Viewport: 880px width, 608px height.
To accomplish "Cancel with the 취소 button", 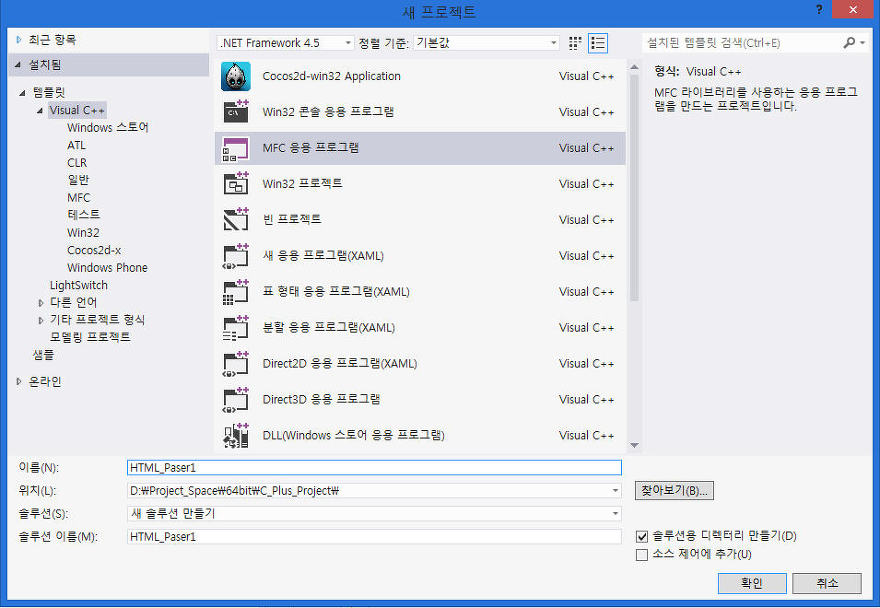I will [x=827, y=583].
